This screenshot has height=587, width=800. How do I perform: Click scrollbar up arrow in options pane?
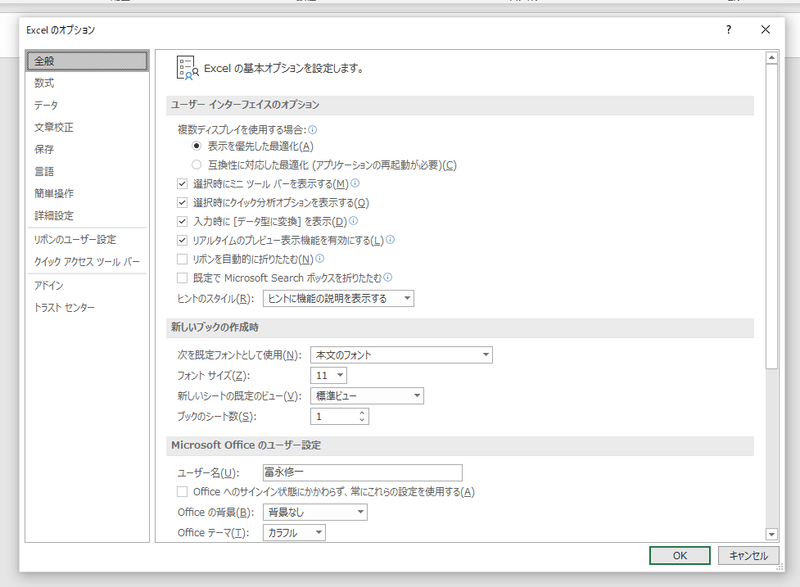[x=771, y=58]
